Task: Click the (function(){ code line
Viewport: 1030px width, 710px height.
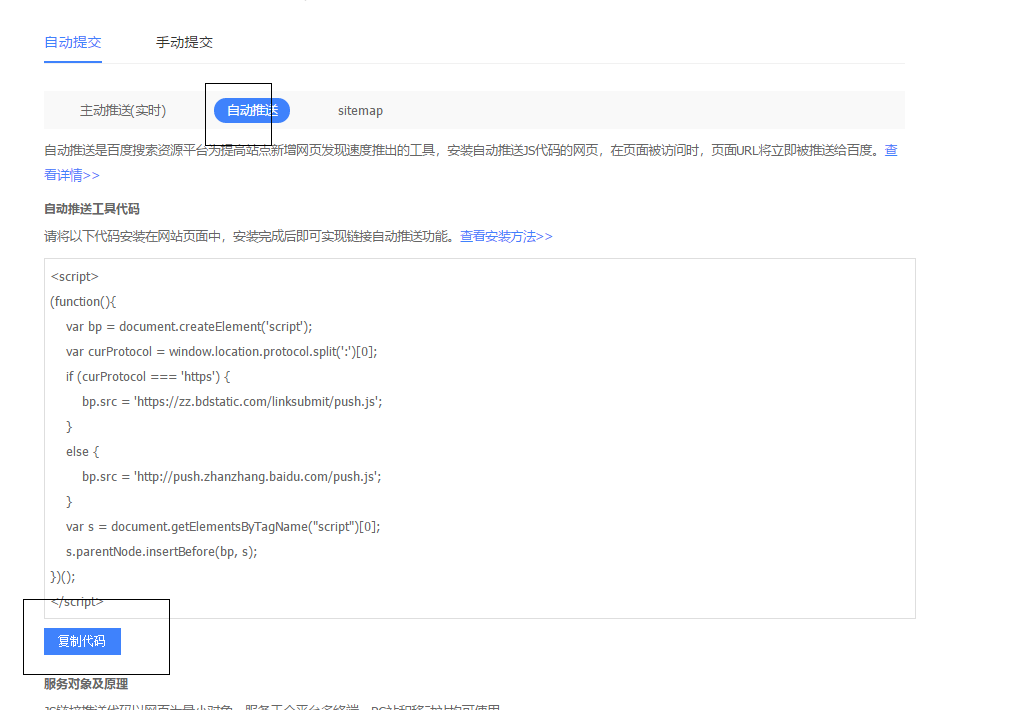Action: click(x=83, y=301)
